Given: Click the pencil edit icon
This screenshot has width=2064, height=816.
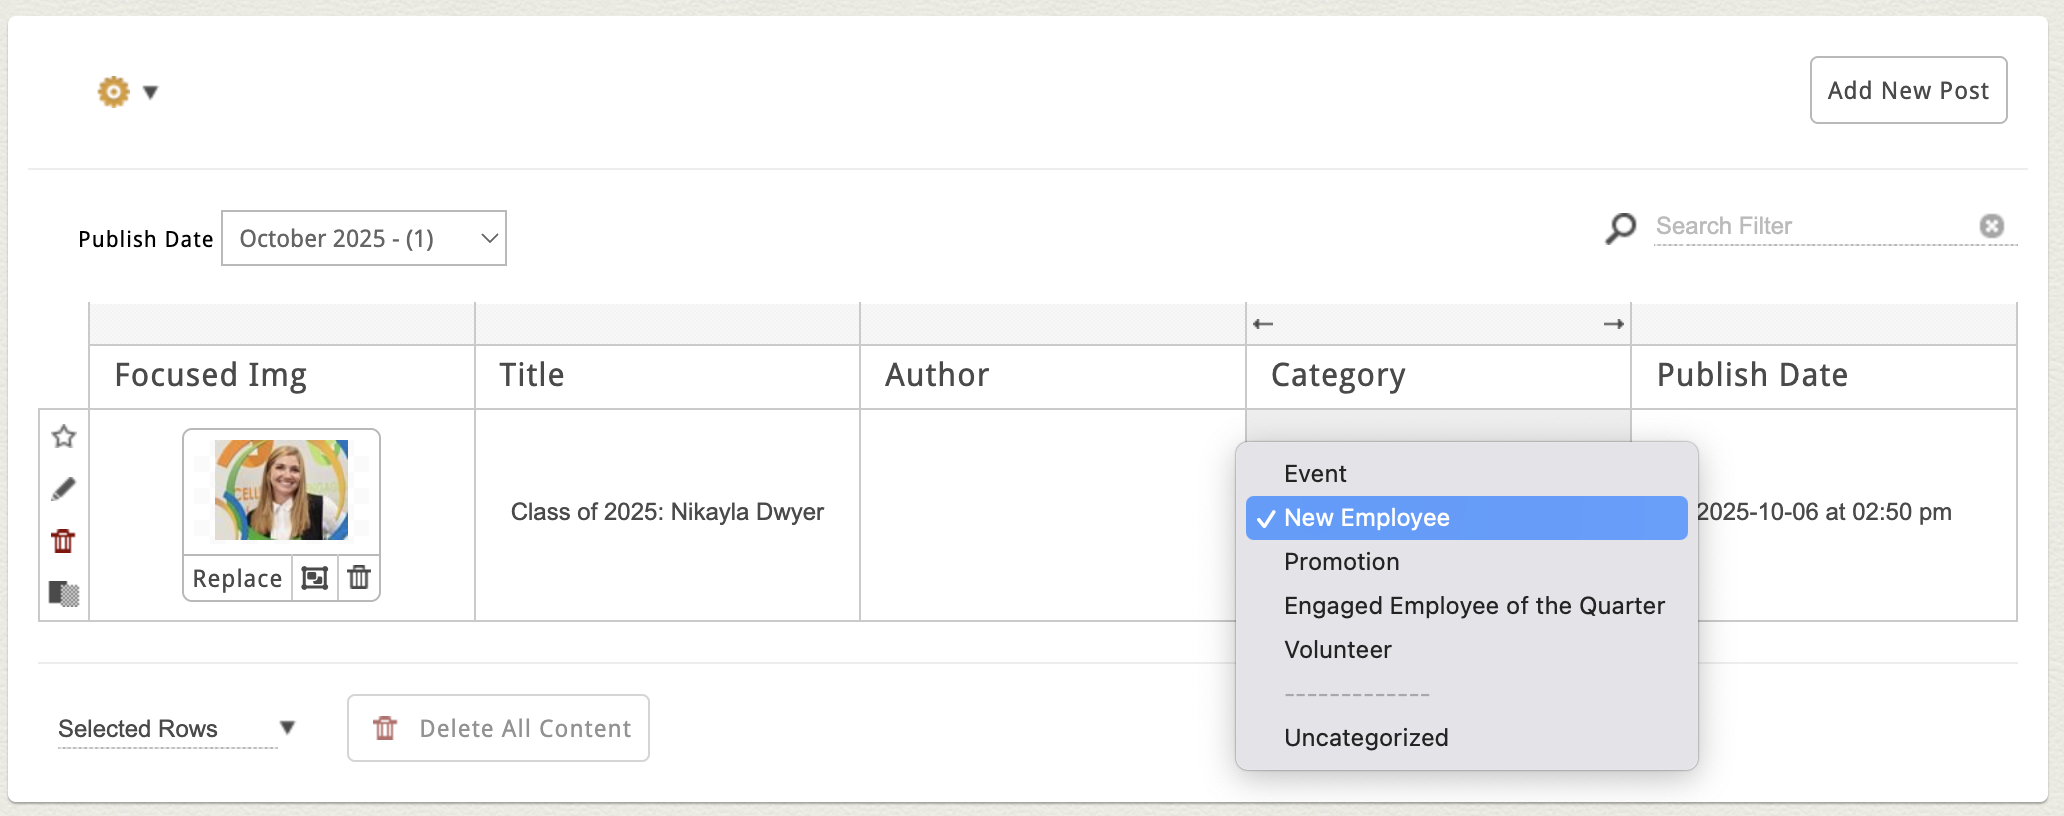Looking at the screenshot, I should click(x=63, y=489).
